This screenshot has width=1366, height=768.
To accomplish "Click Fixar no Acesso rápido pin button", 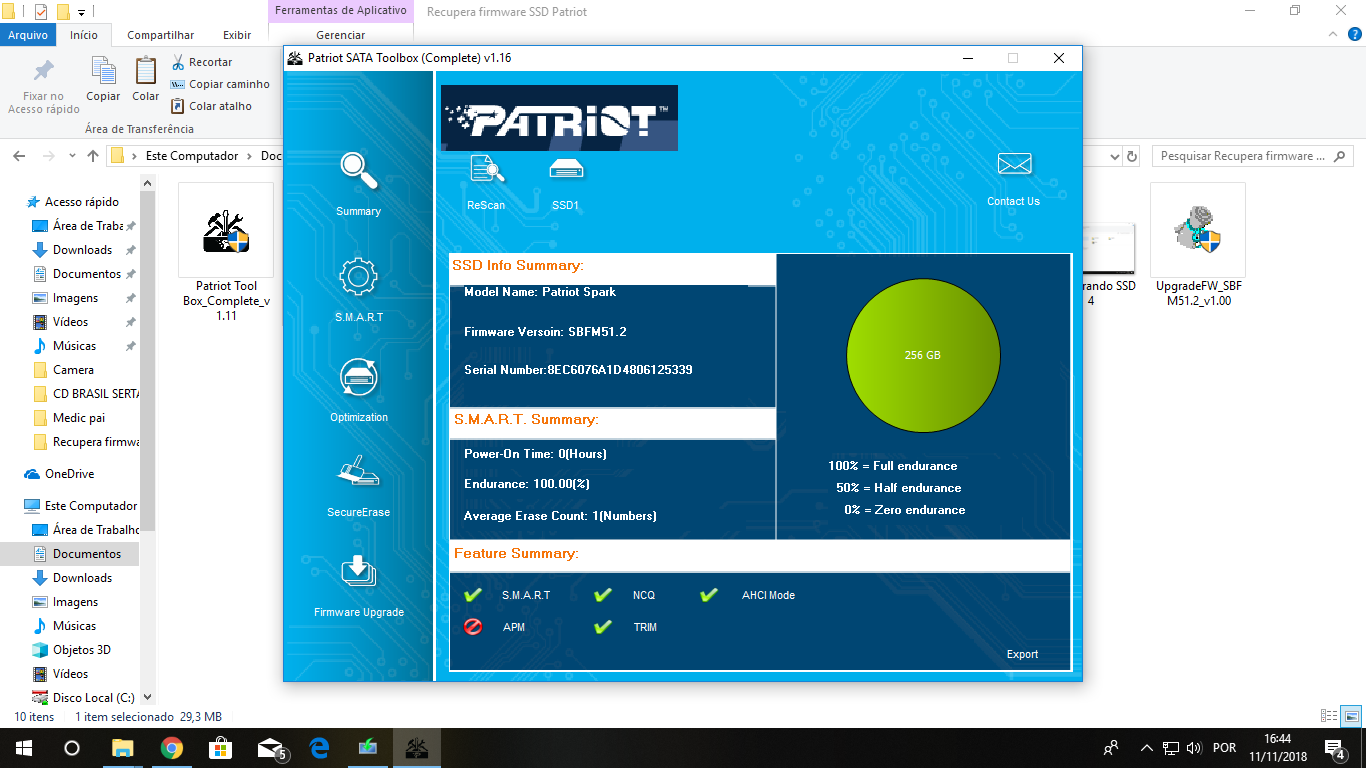I will [43, 86].
